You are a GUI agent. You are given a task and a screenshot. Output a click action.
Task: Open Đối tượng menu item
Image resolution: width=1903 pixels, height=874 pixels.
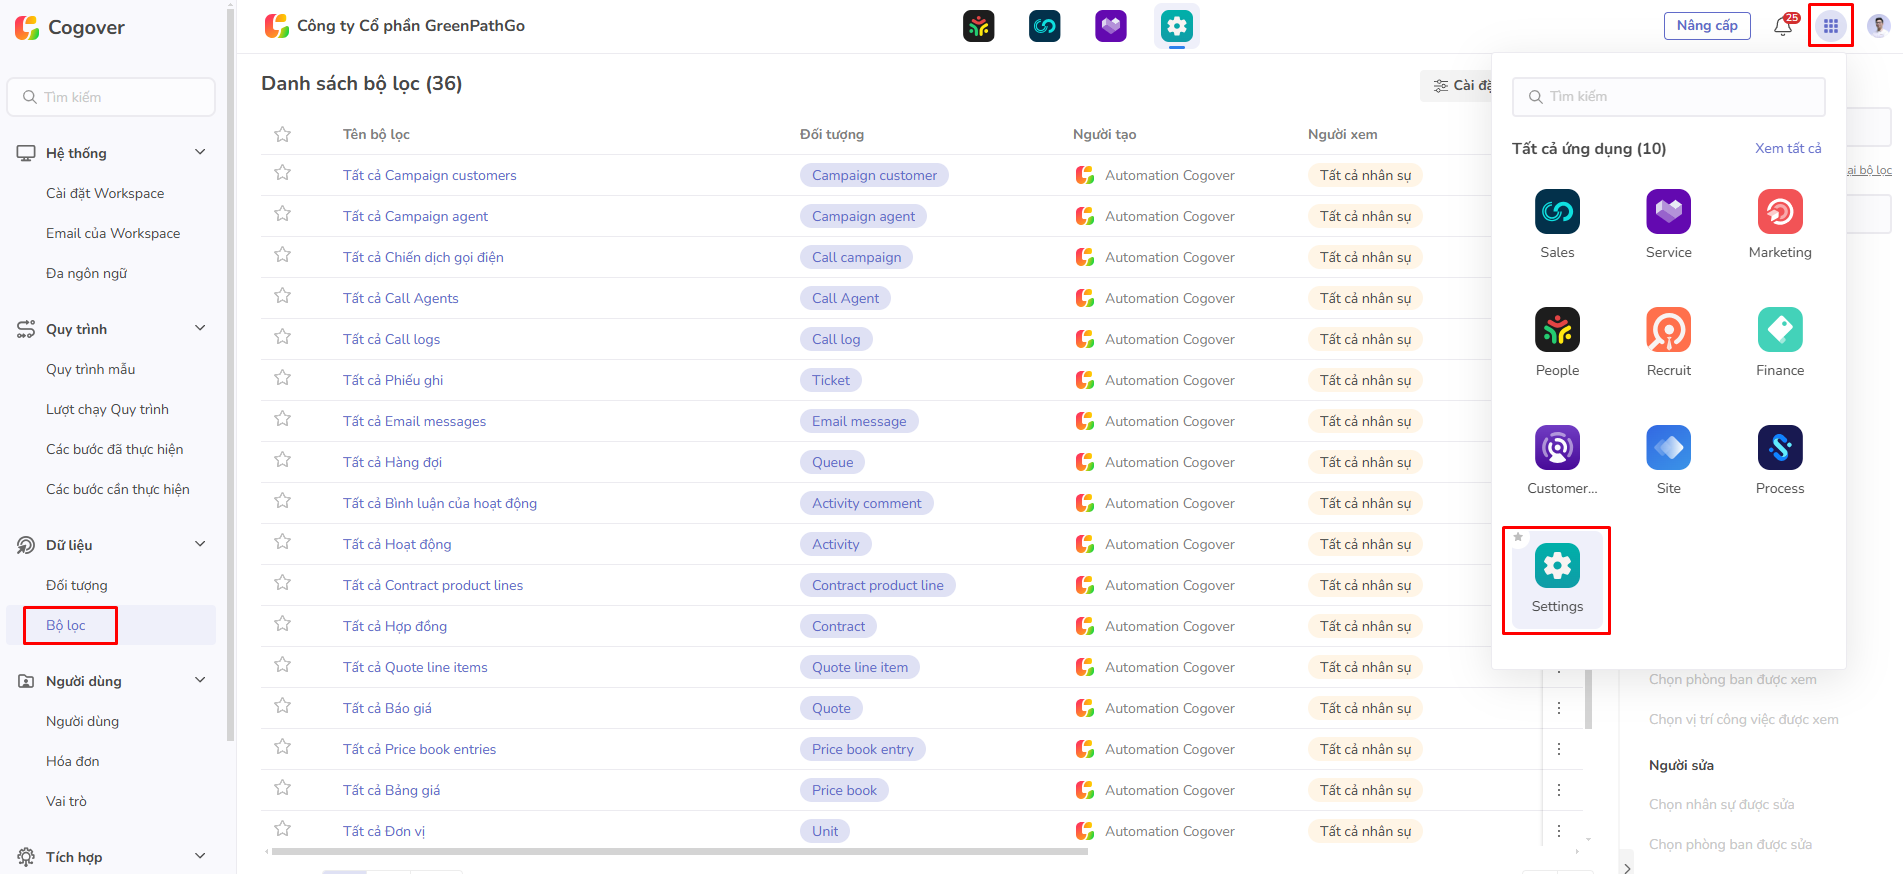(x=77, y=585)
